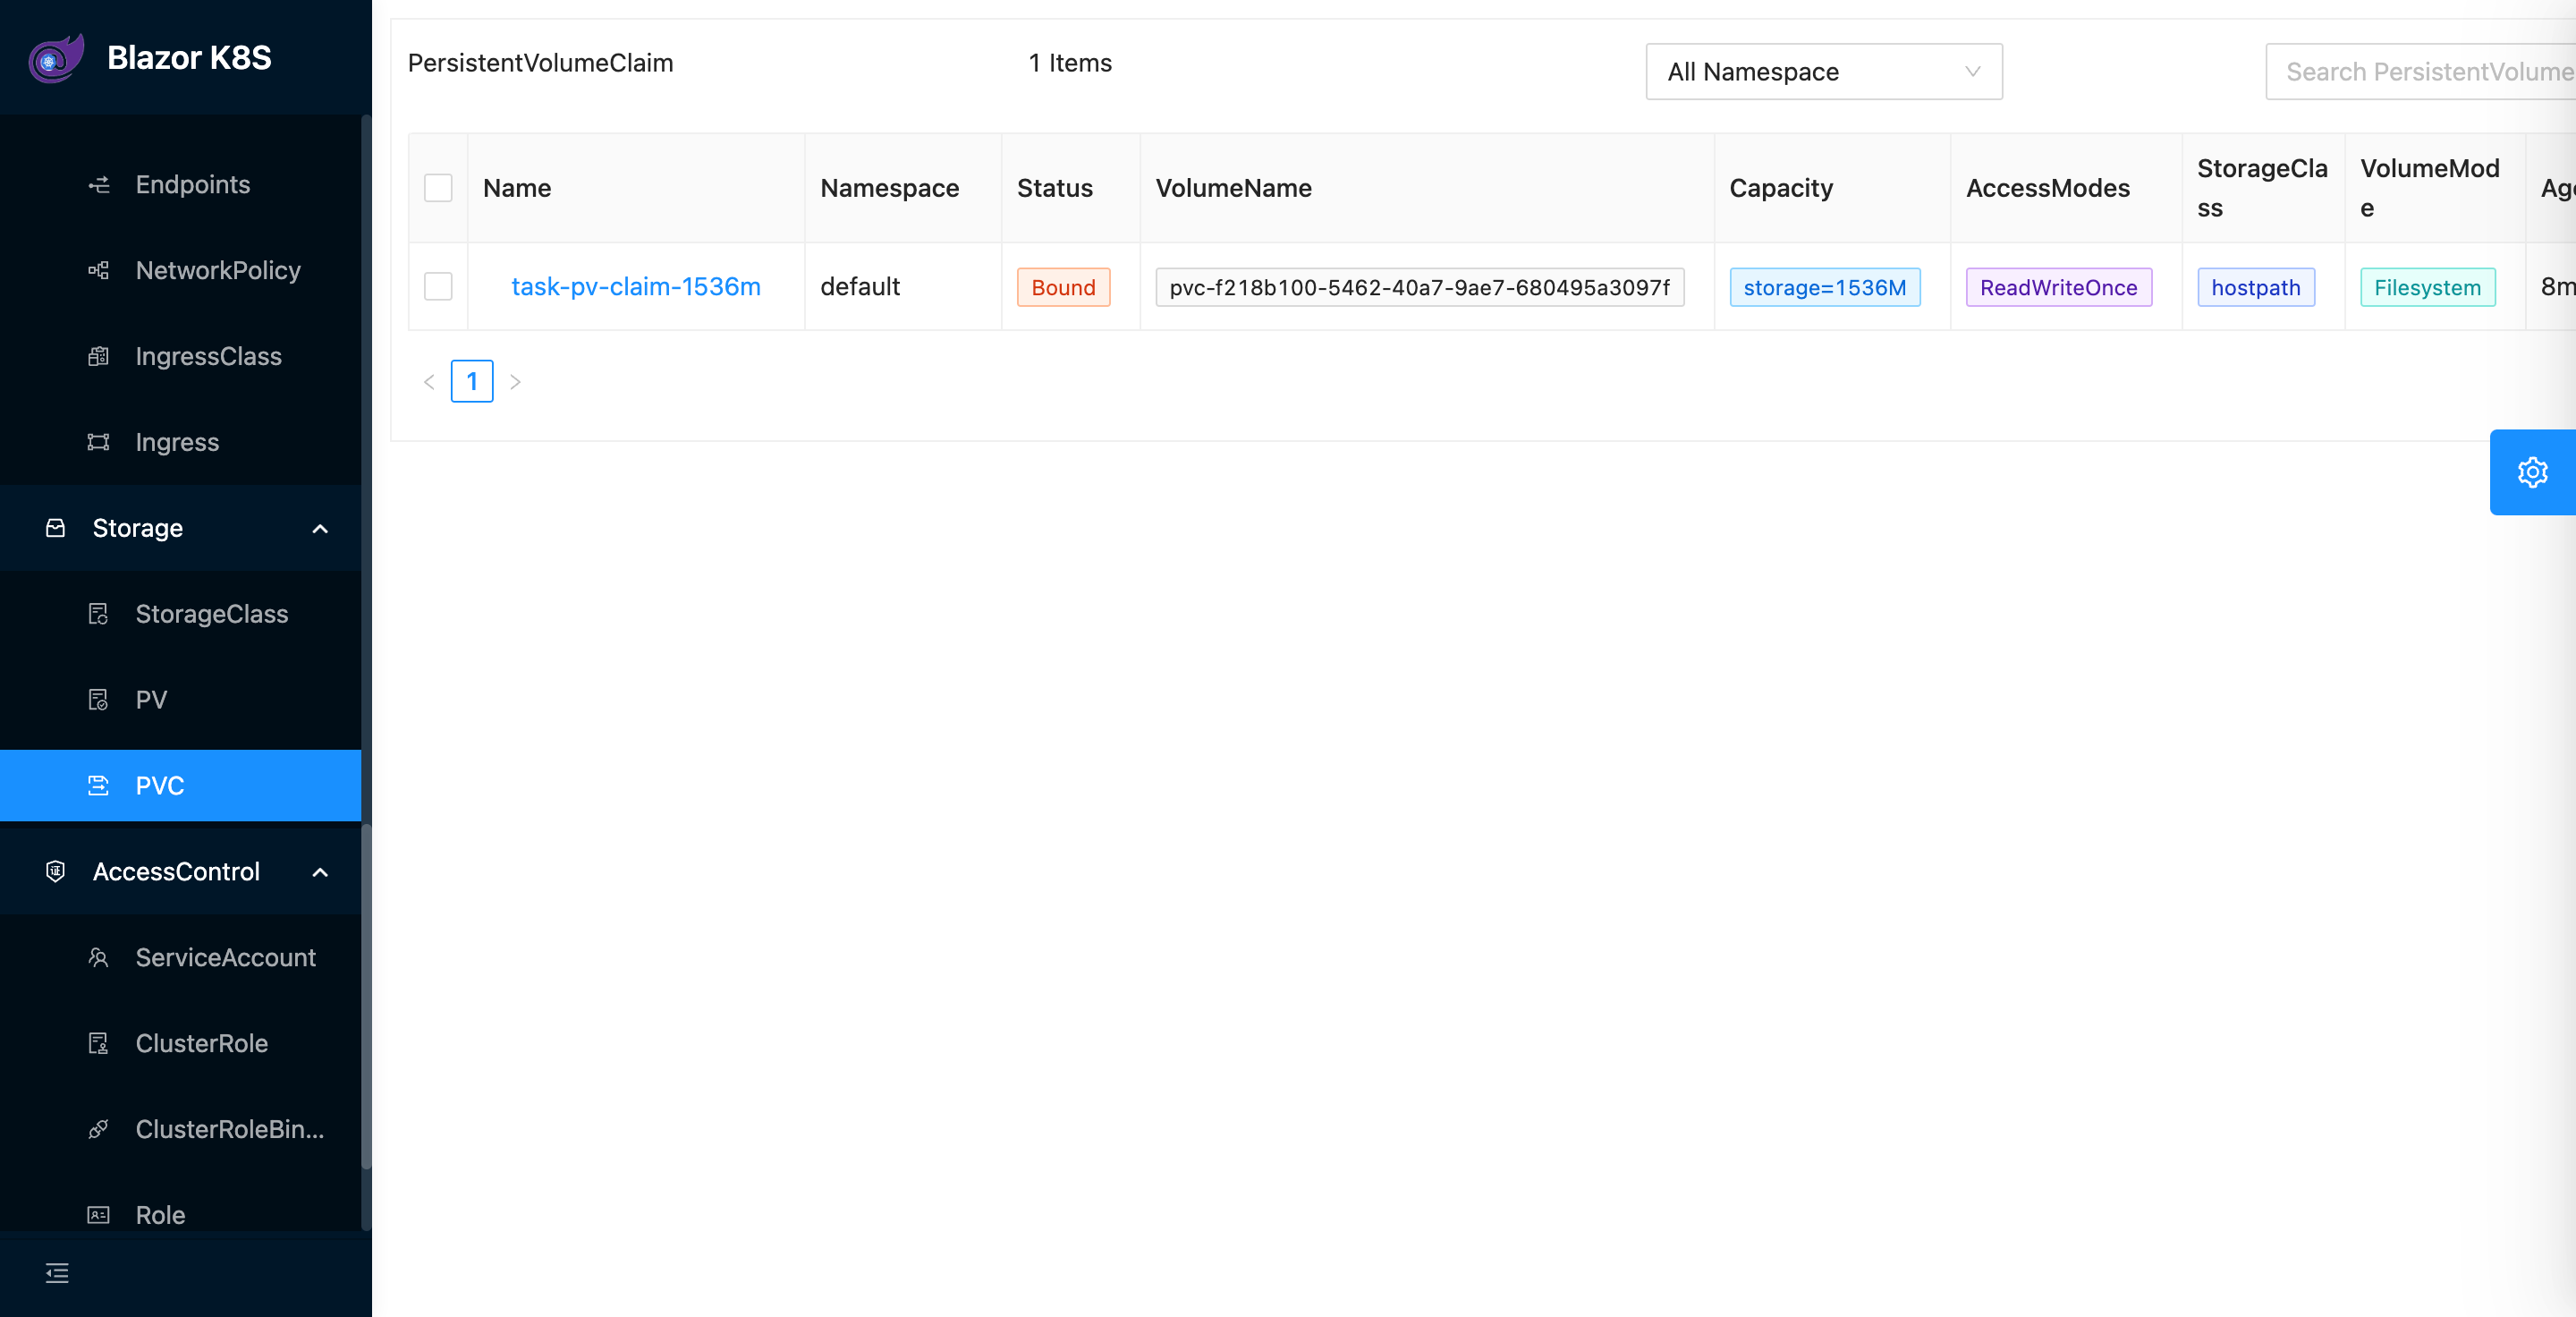Open the PV menu label

[151, 700]
